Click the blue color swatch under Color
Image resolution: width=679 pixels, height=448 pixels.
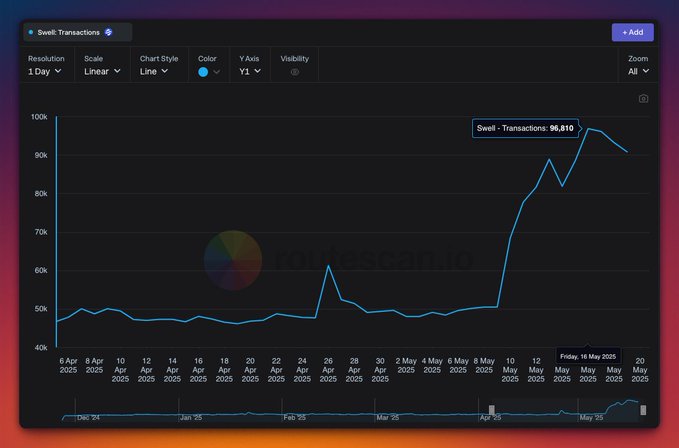[203, 72]
